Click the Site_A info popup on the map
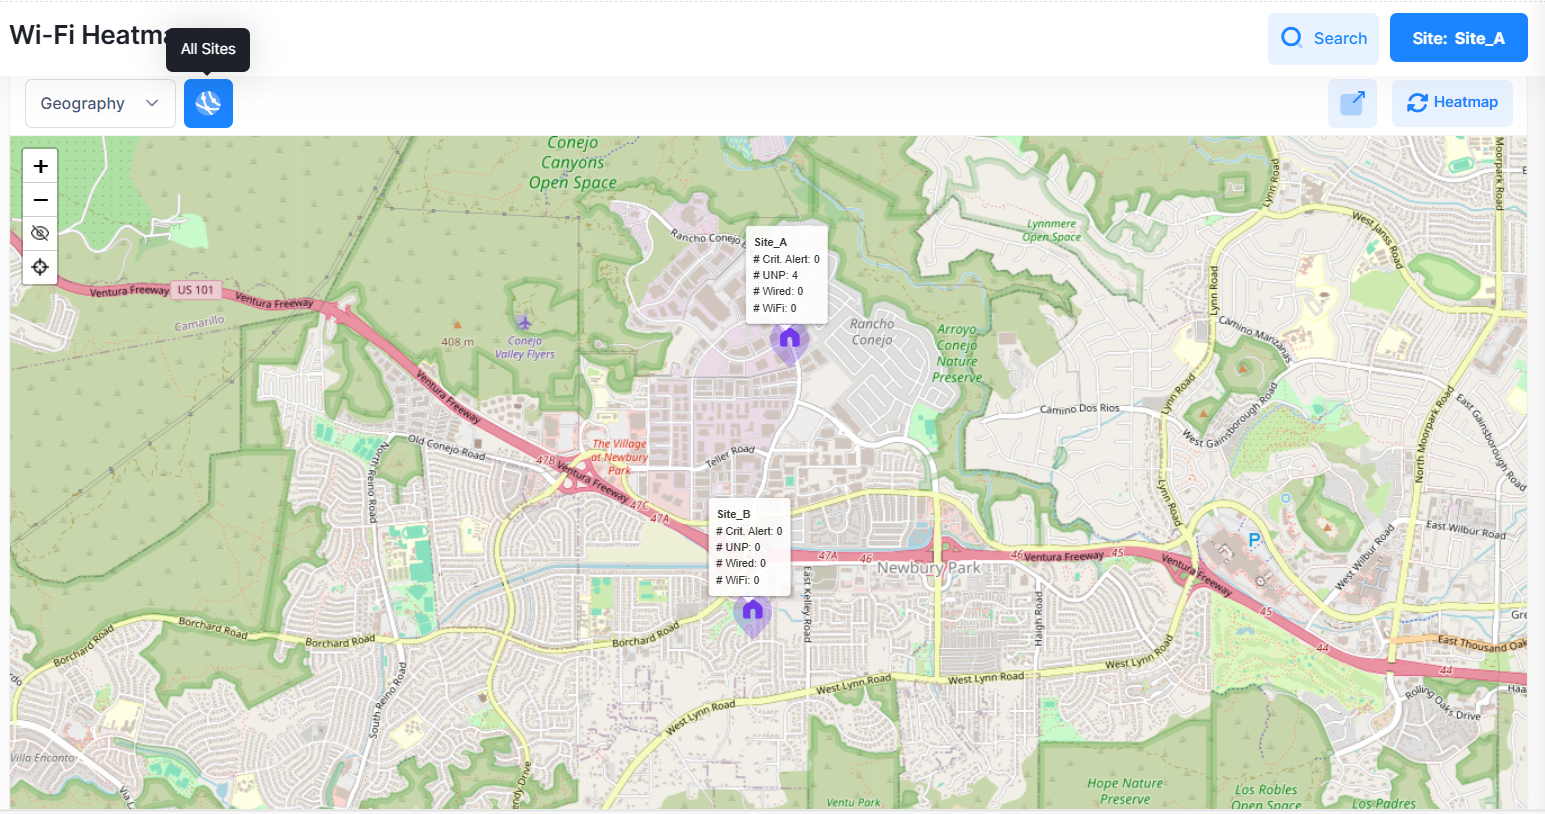 786,274
